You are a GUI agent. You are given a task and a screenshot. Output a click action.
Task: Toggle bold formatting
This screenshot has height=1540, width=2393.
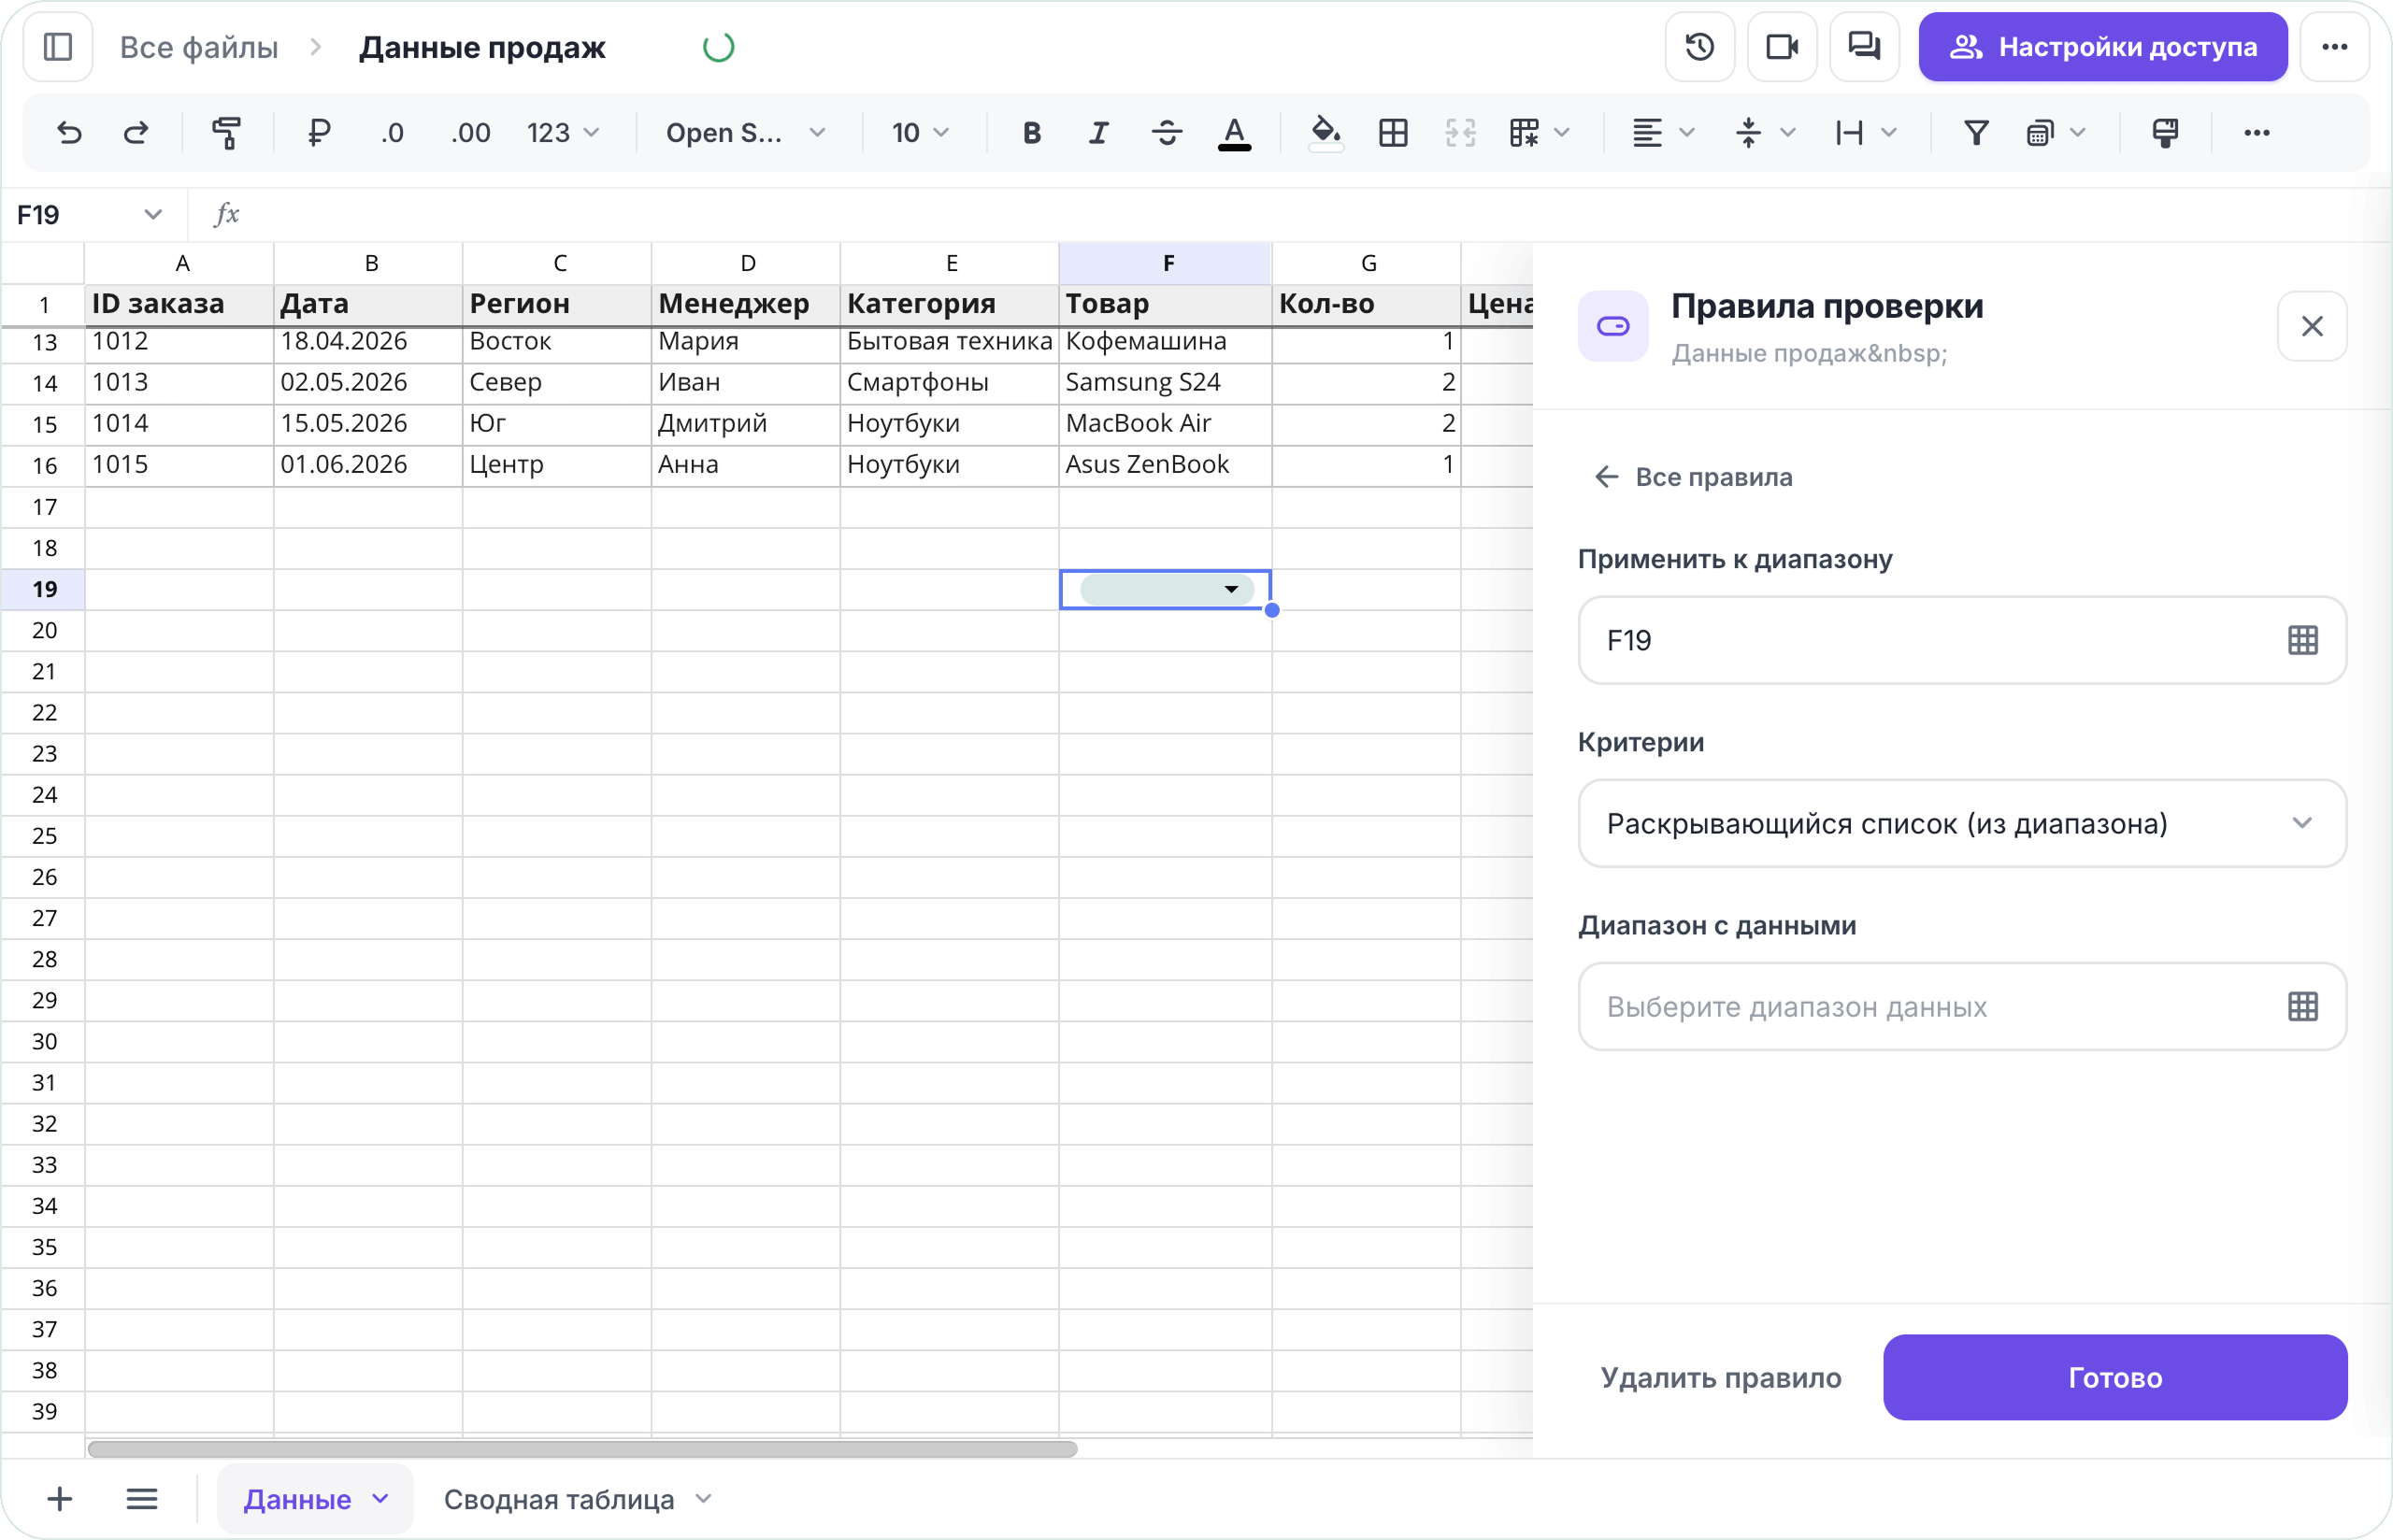click(1032, 133)
